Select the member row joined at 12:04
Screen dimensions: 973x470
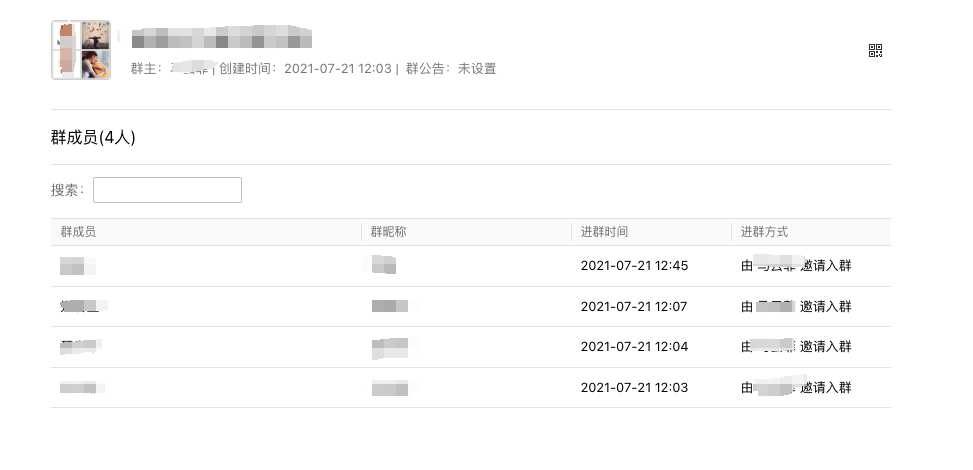[x=470, y=347]
